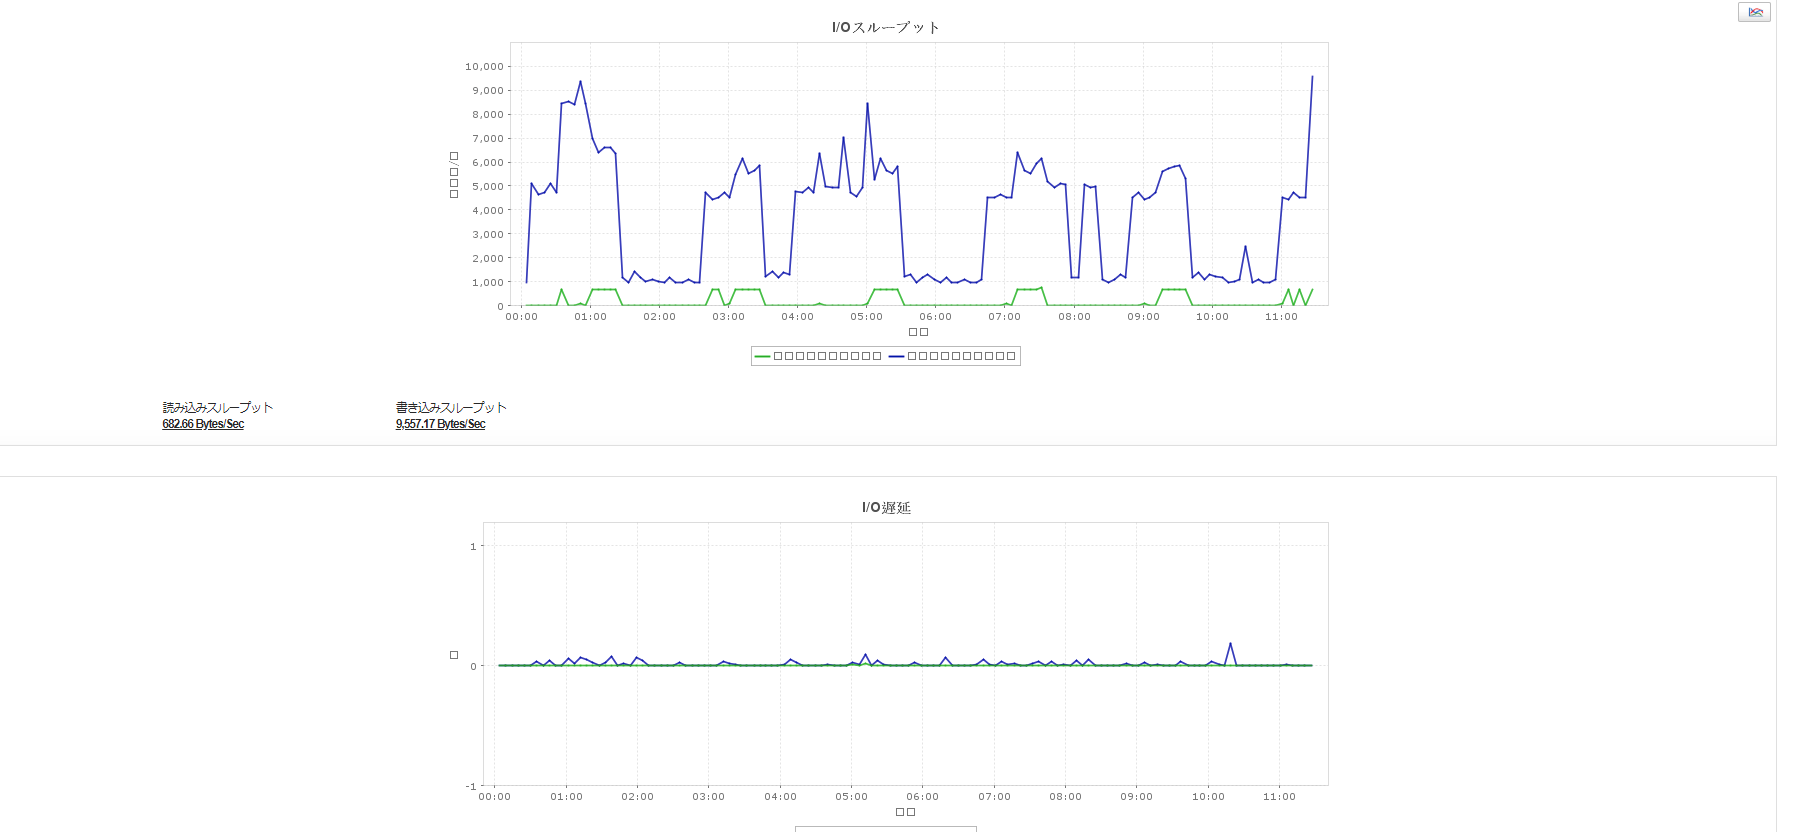
Task: Select the 書き込みスループット label
Action: [x=451, y=407]
